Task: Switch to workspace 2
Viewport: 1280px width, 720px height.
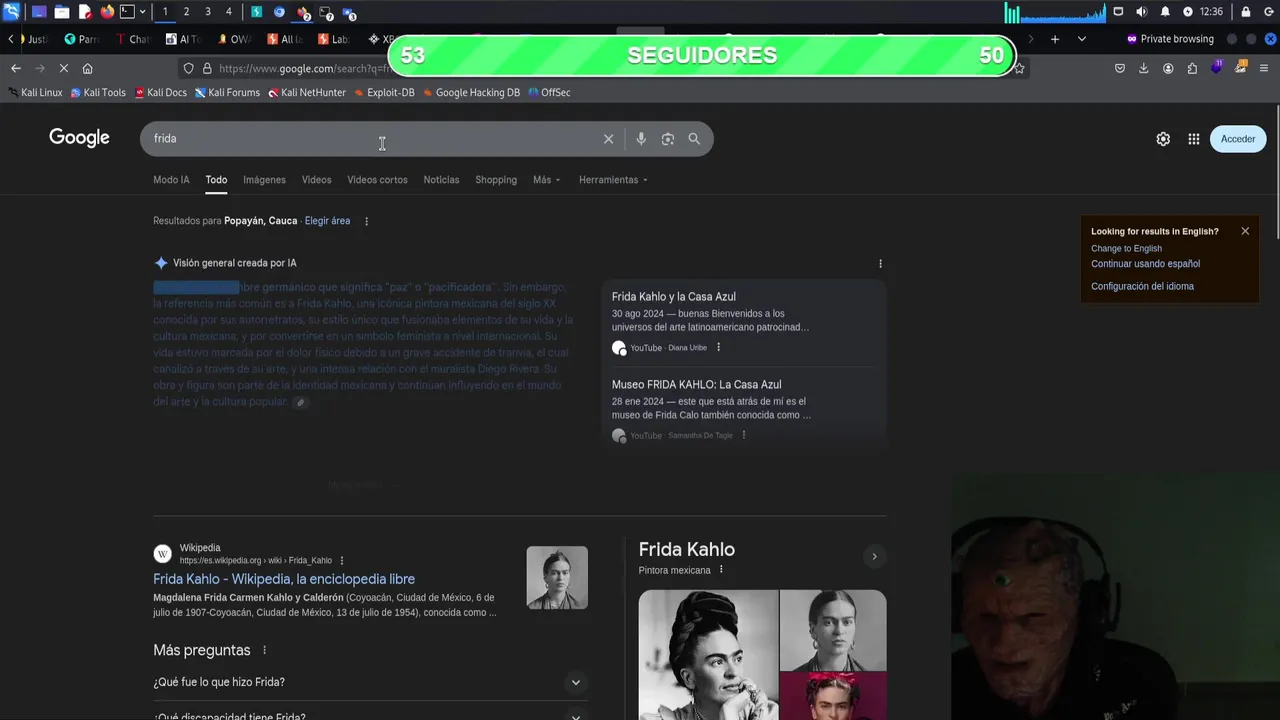Action: pos(186,12)
